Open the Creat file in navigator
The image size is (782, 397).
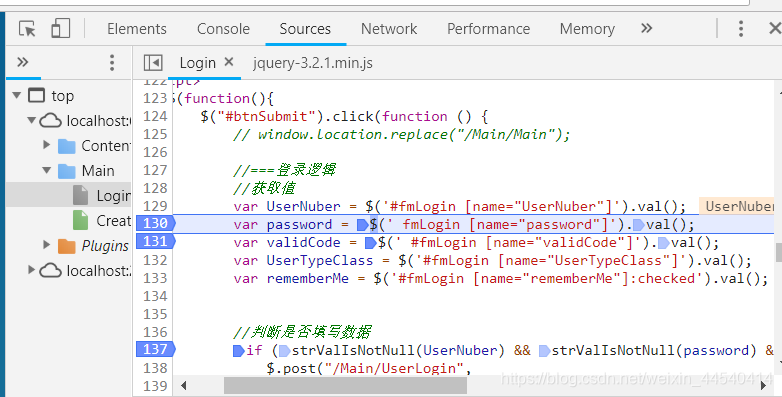(x=113, y=220)
